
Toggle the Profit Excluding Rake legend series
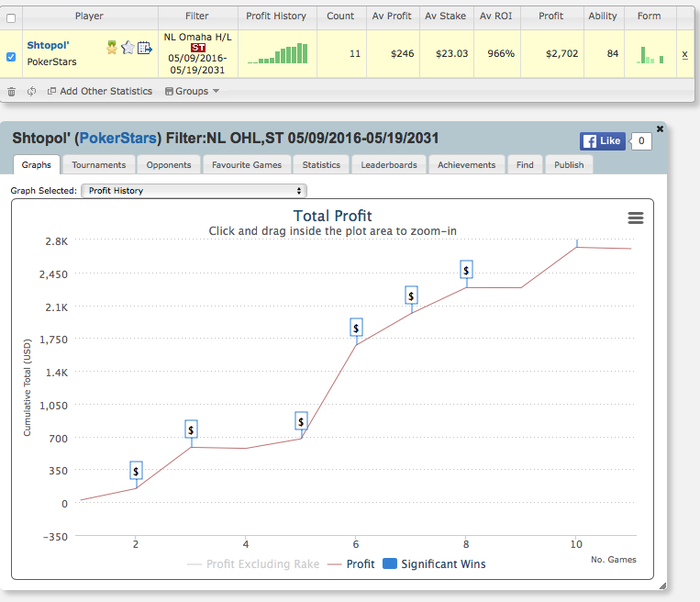click(253, 564)
